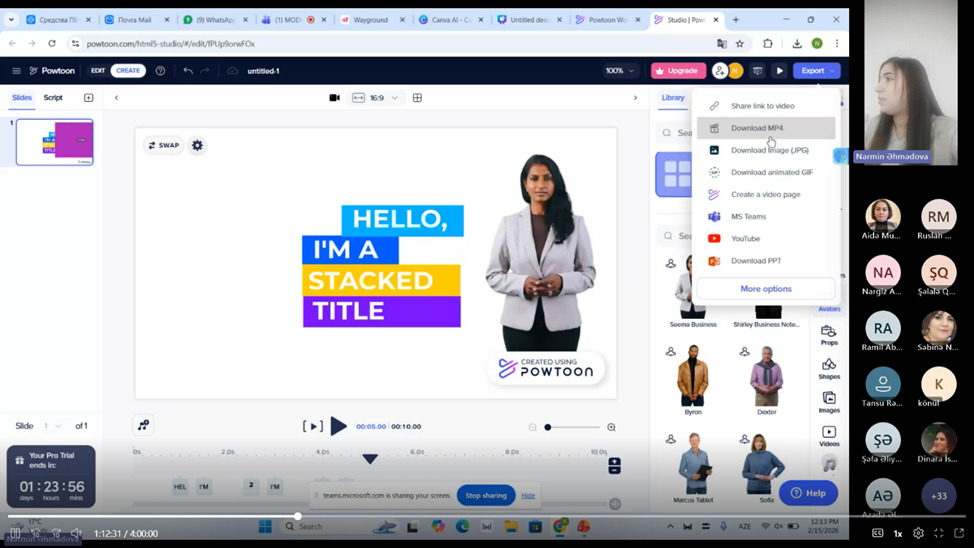The width and height of the screenshot is (974, 548).
Task: Add a new slide with plus icon
Action: [88, 98]
